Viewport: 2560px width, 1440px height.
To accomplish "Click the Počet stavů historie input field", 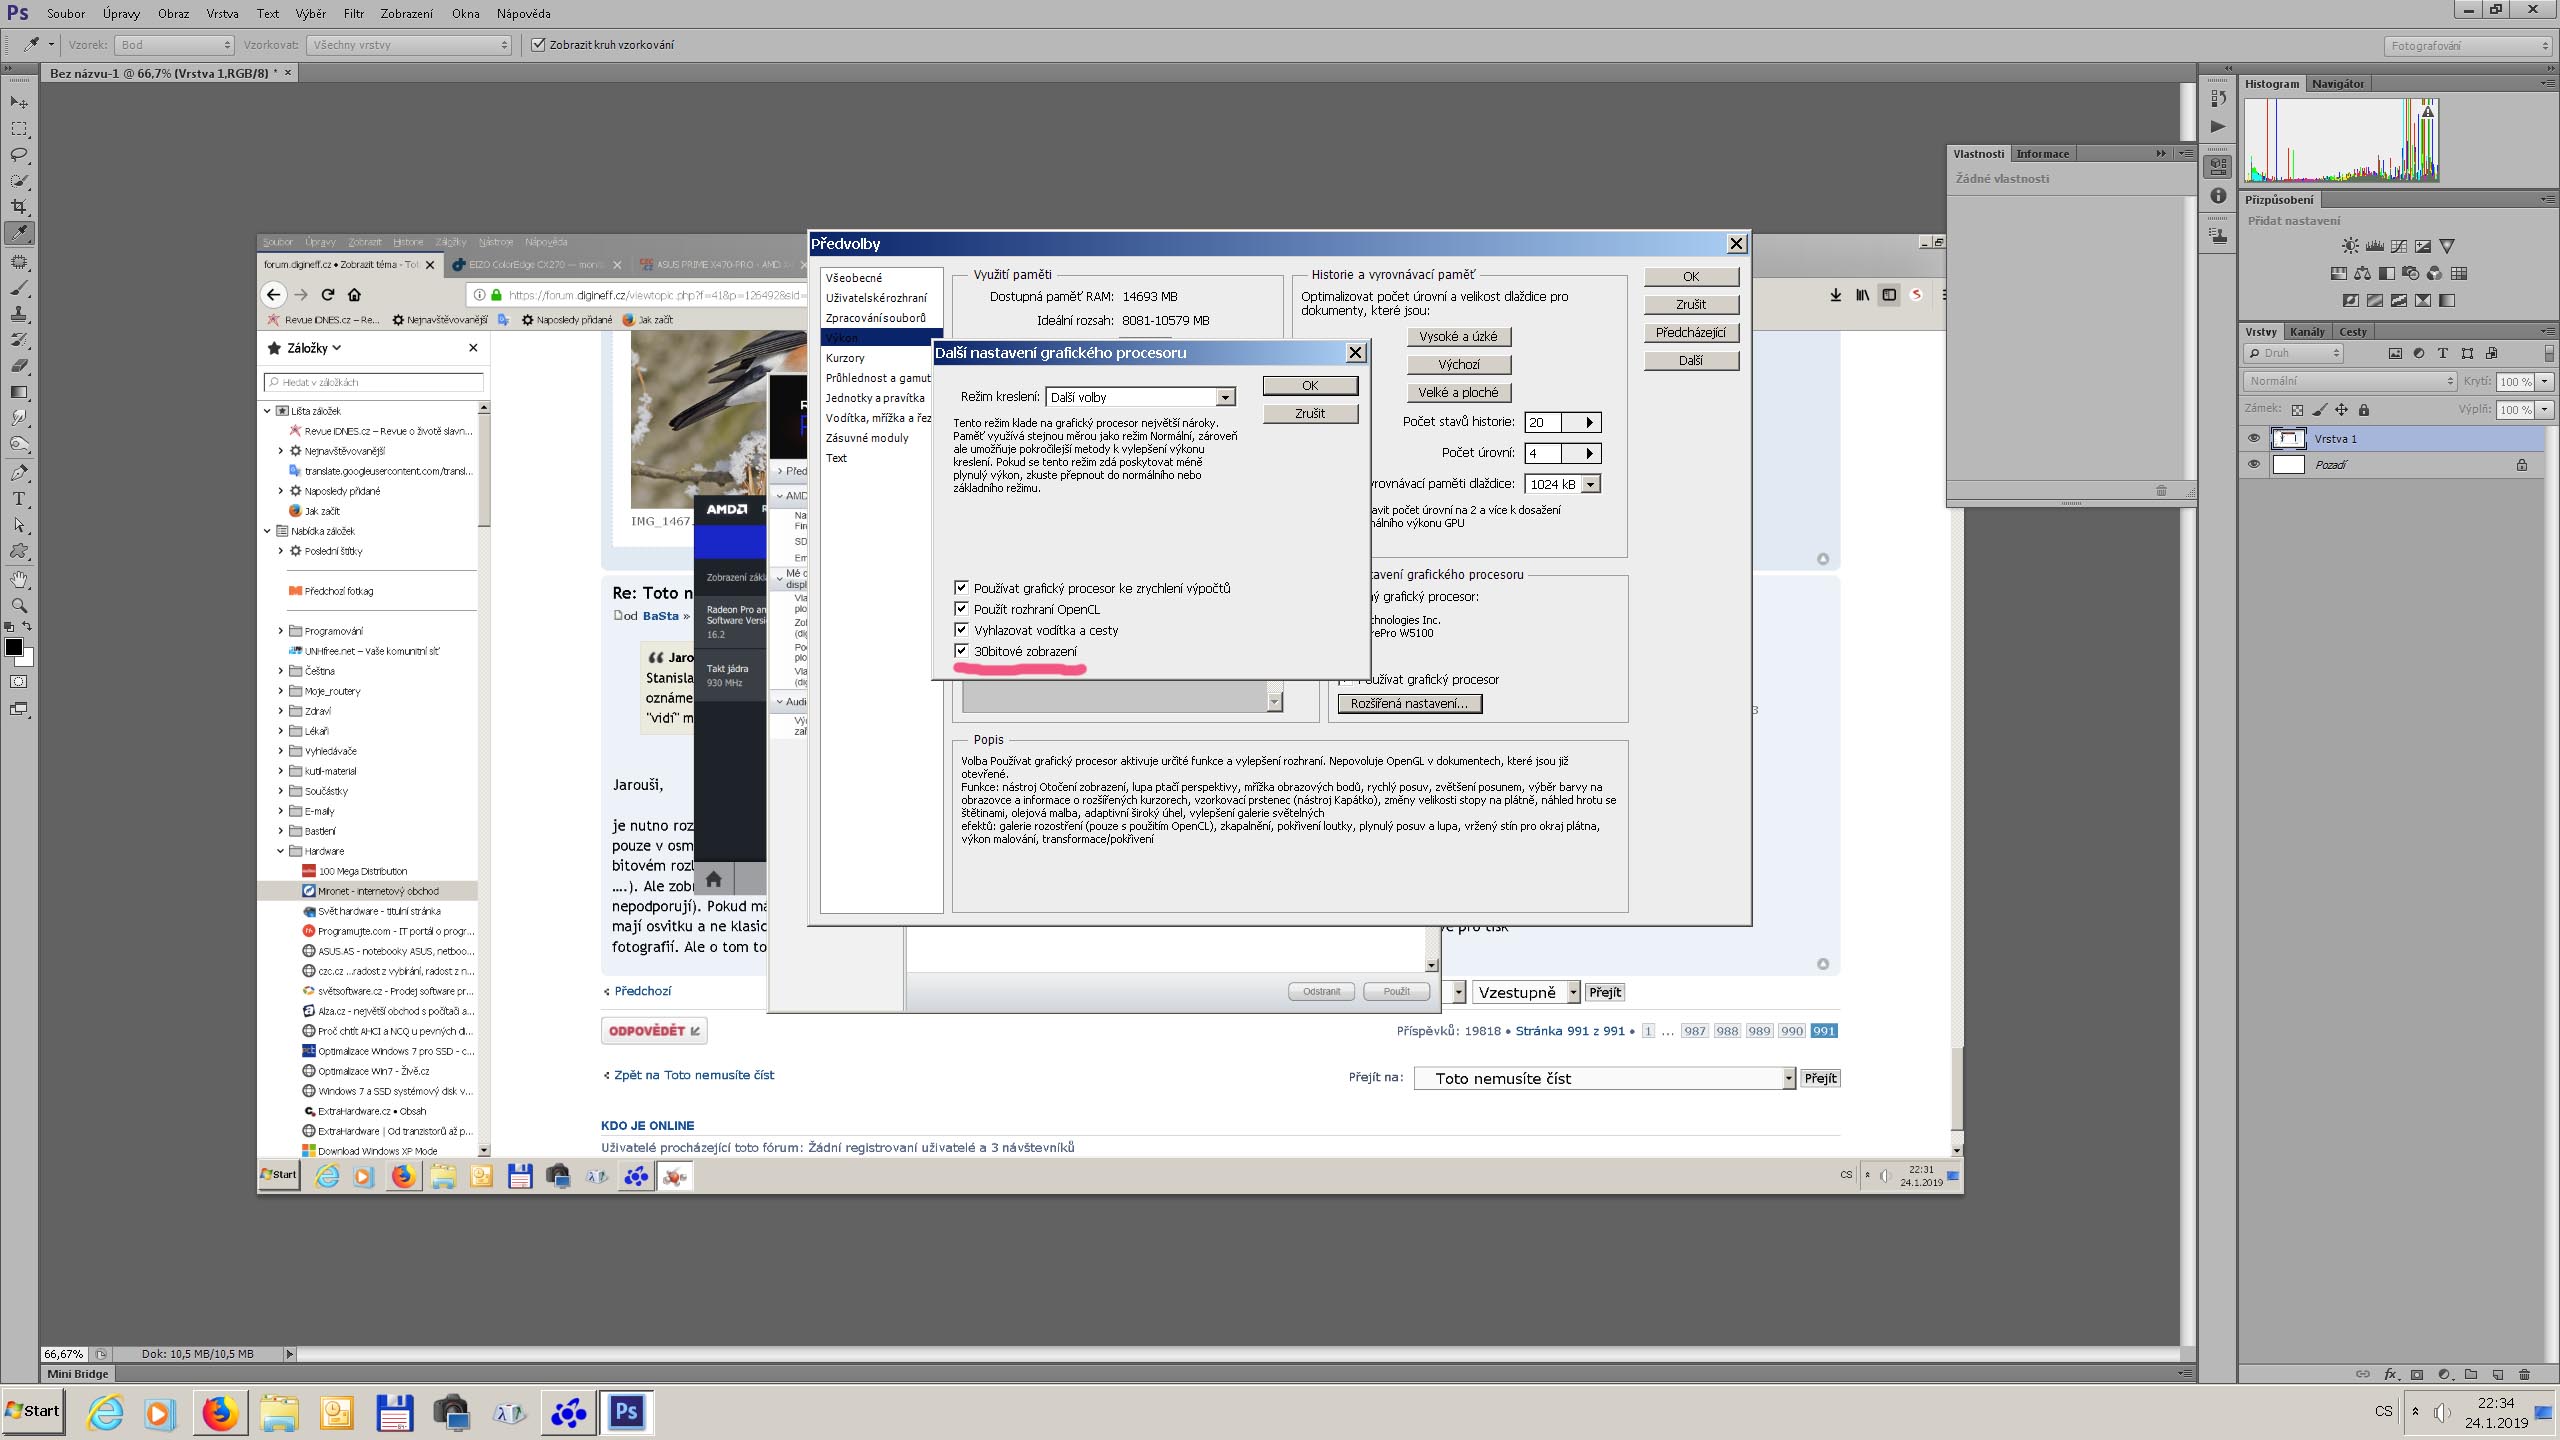I will tap(1543, 422).
